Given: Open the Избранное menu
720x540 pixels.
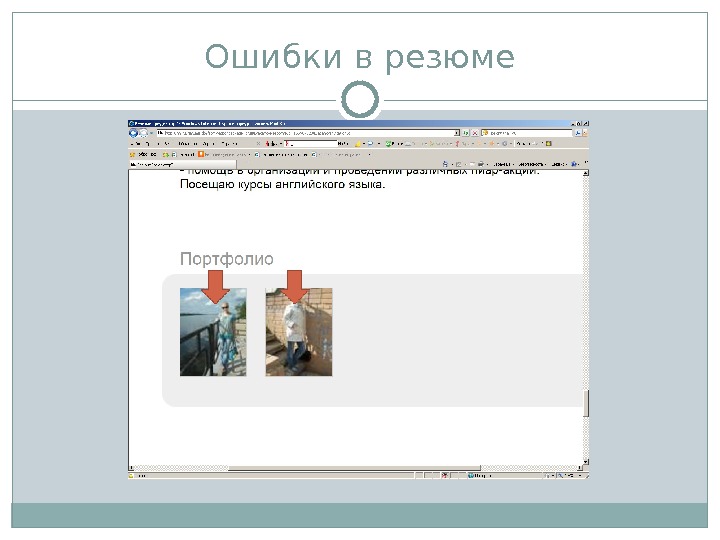Looking at the screenshot, I should click(188, 144).
